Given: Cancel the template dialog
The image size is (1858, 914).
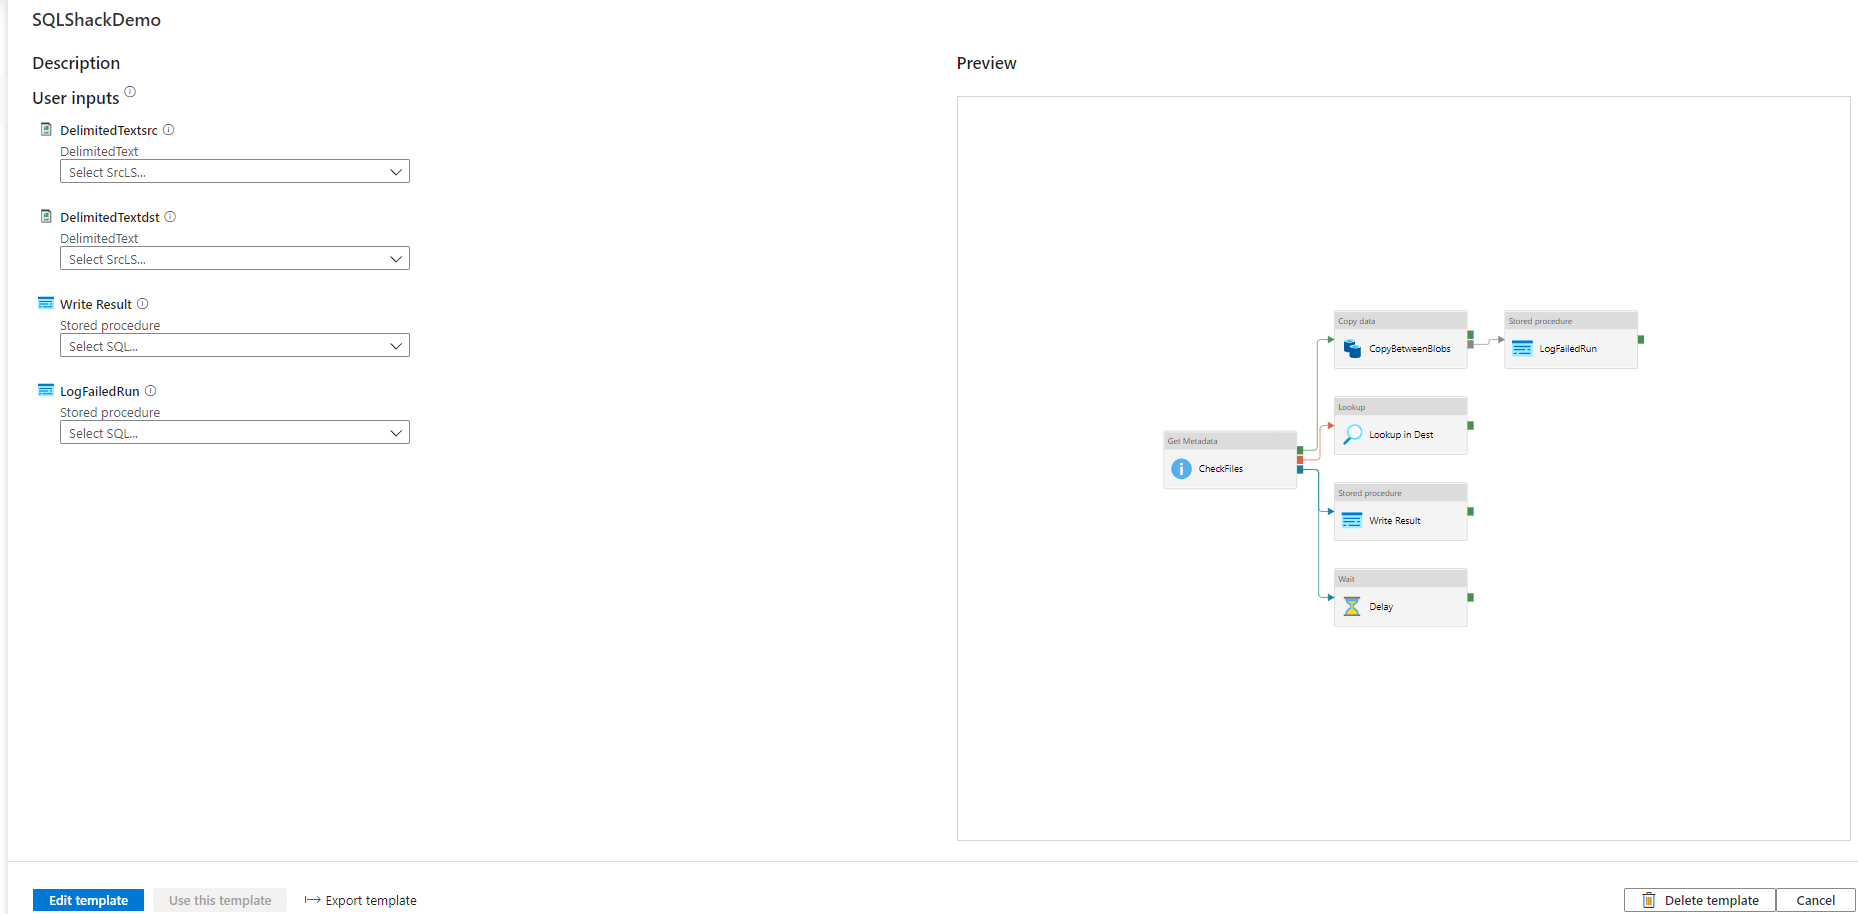Looking at the screenshot, I should tap(1815, 900).
